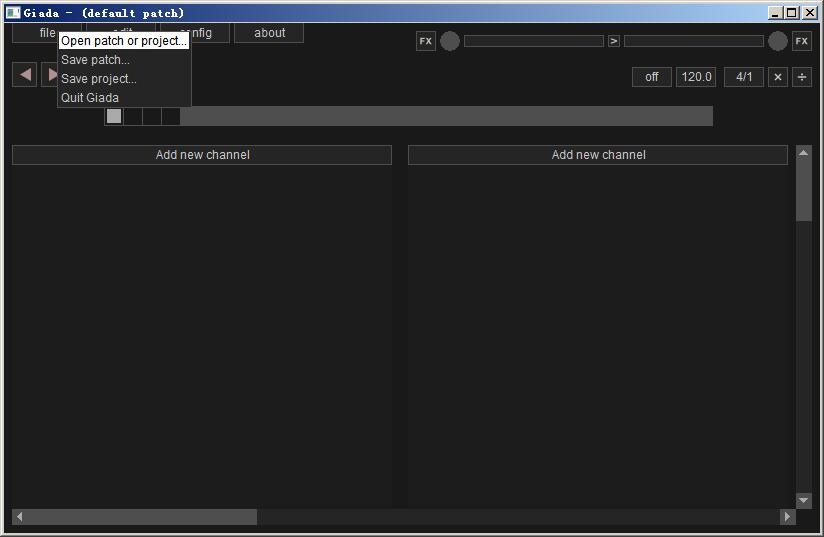Screen dimensions: 824x537
Task: Open the about menu button
Action: tap(269, 33)
